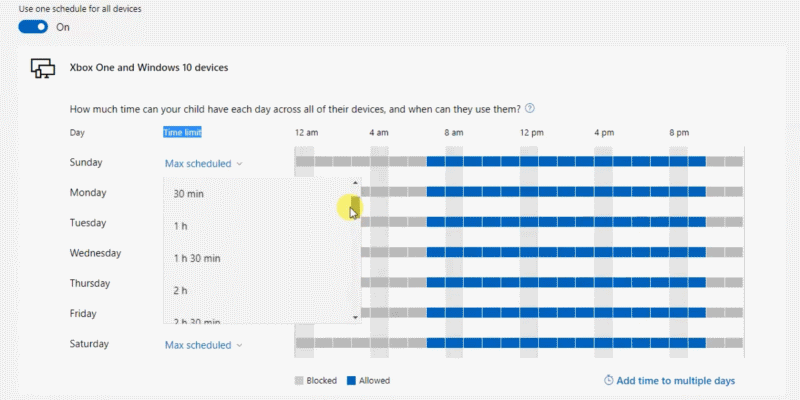
Task: Click the clock icon beside Add time
Action: click(x=608, y=381)
